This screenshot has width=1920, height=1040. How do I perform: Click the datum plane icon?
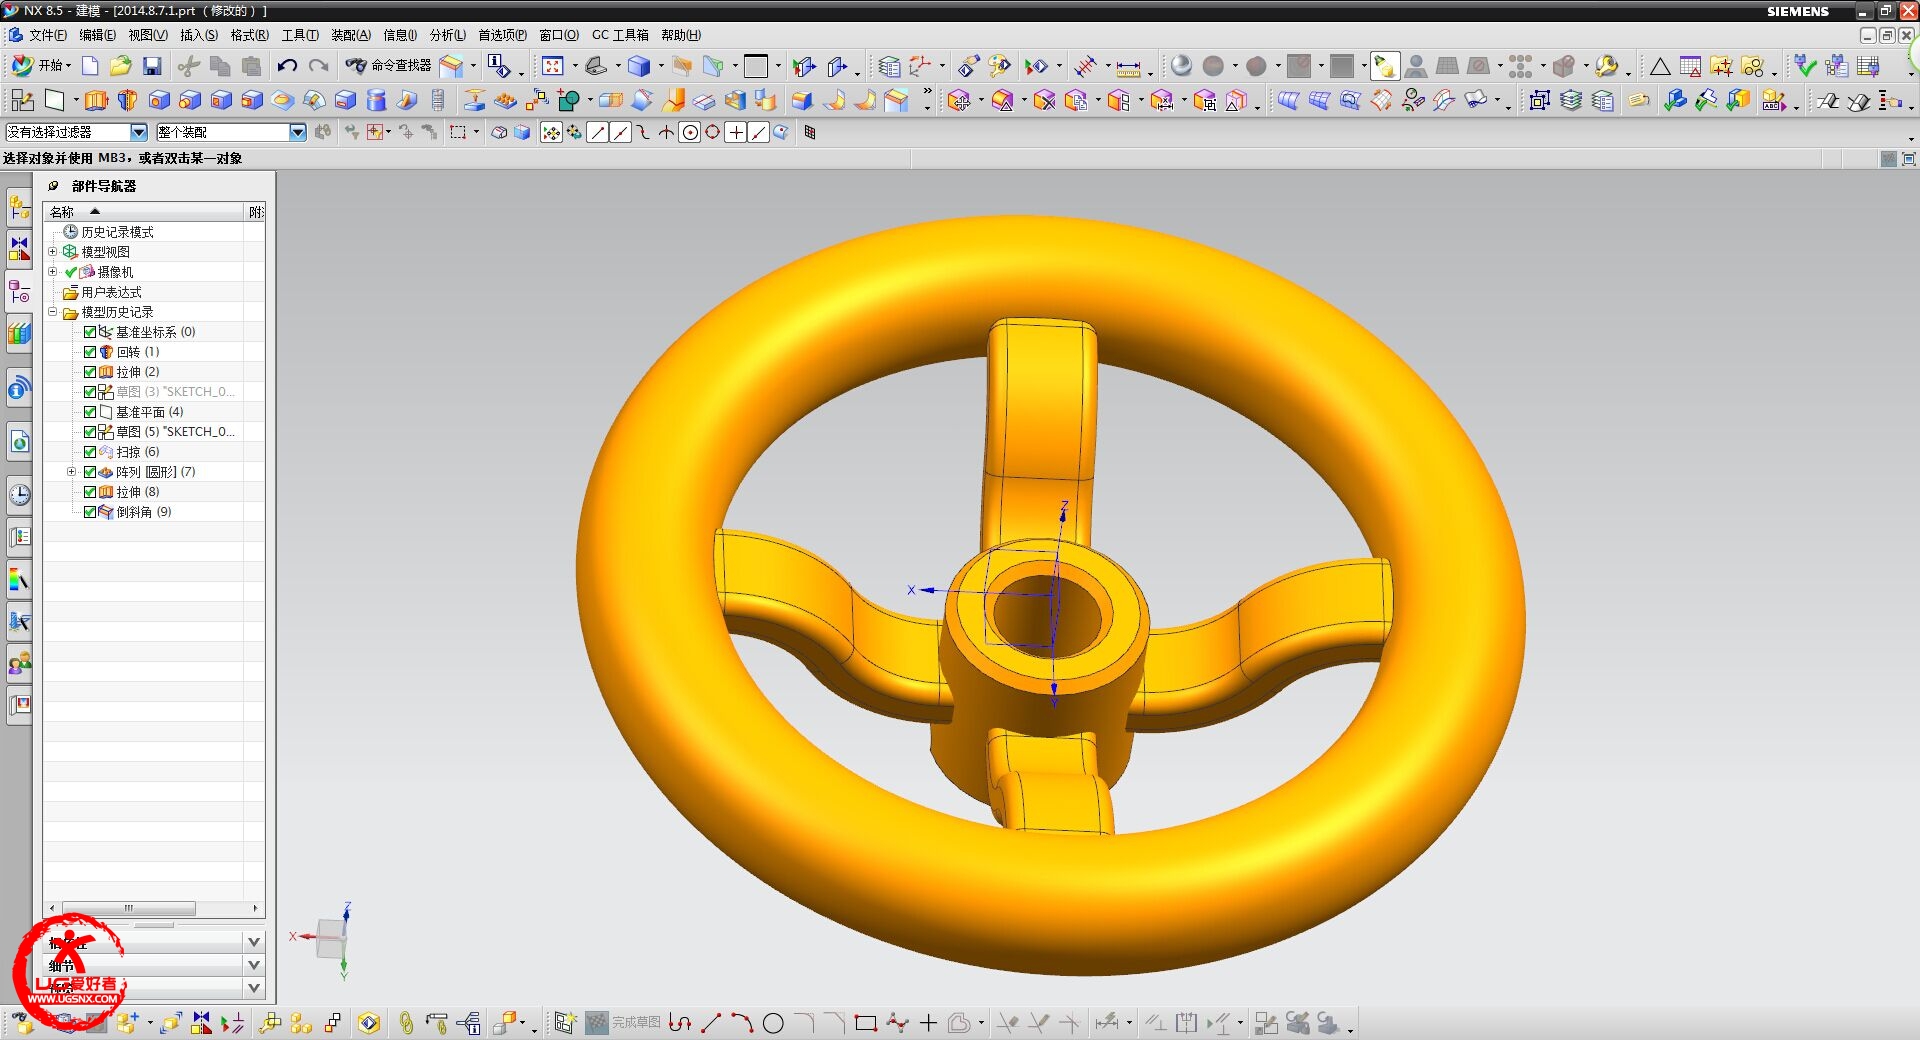coord(55,100)
